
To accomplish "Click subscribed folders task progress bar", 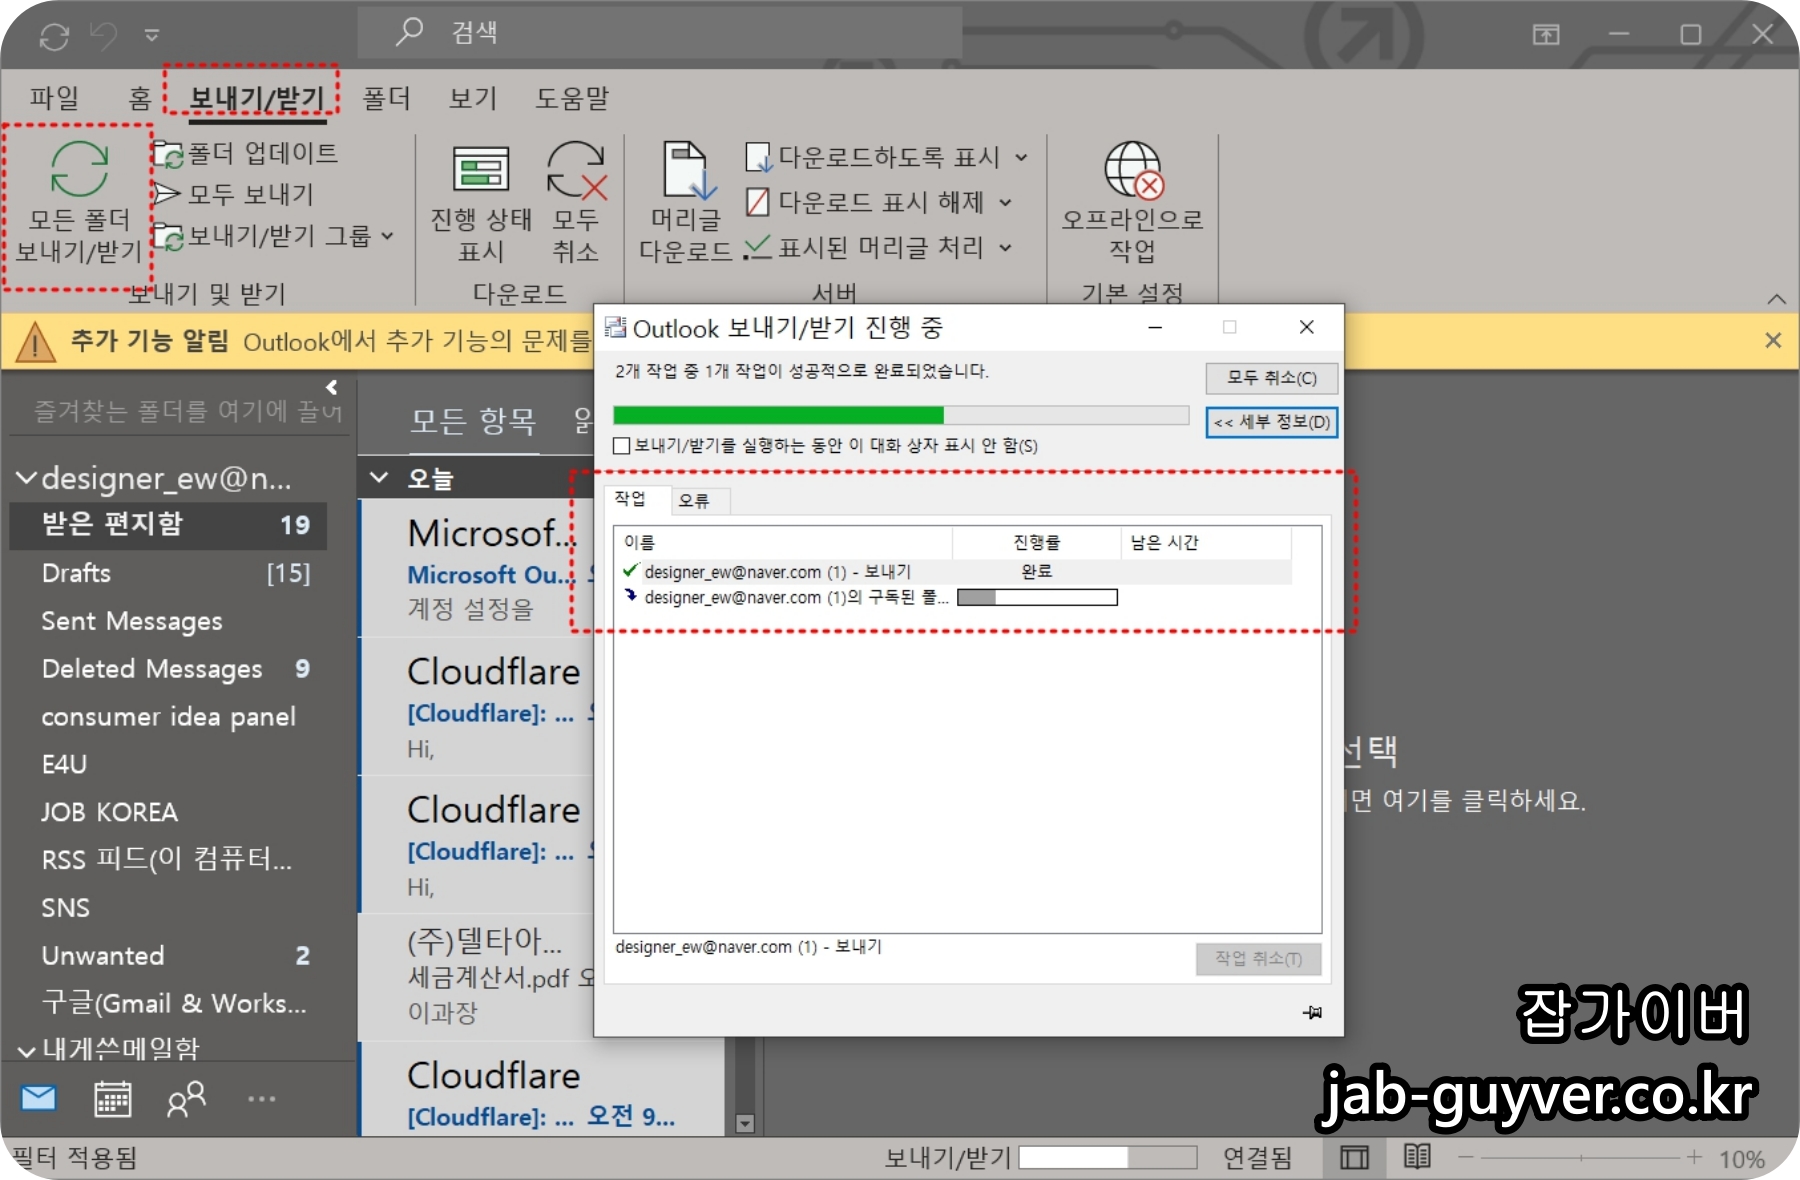I will (1037, 598).
